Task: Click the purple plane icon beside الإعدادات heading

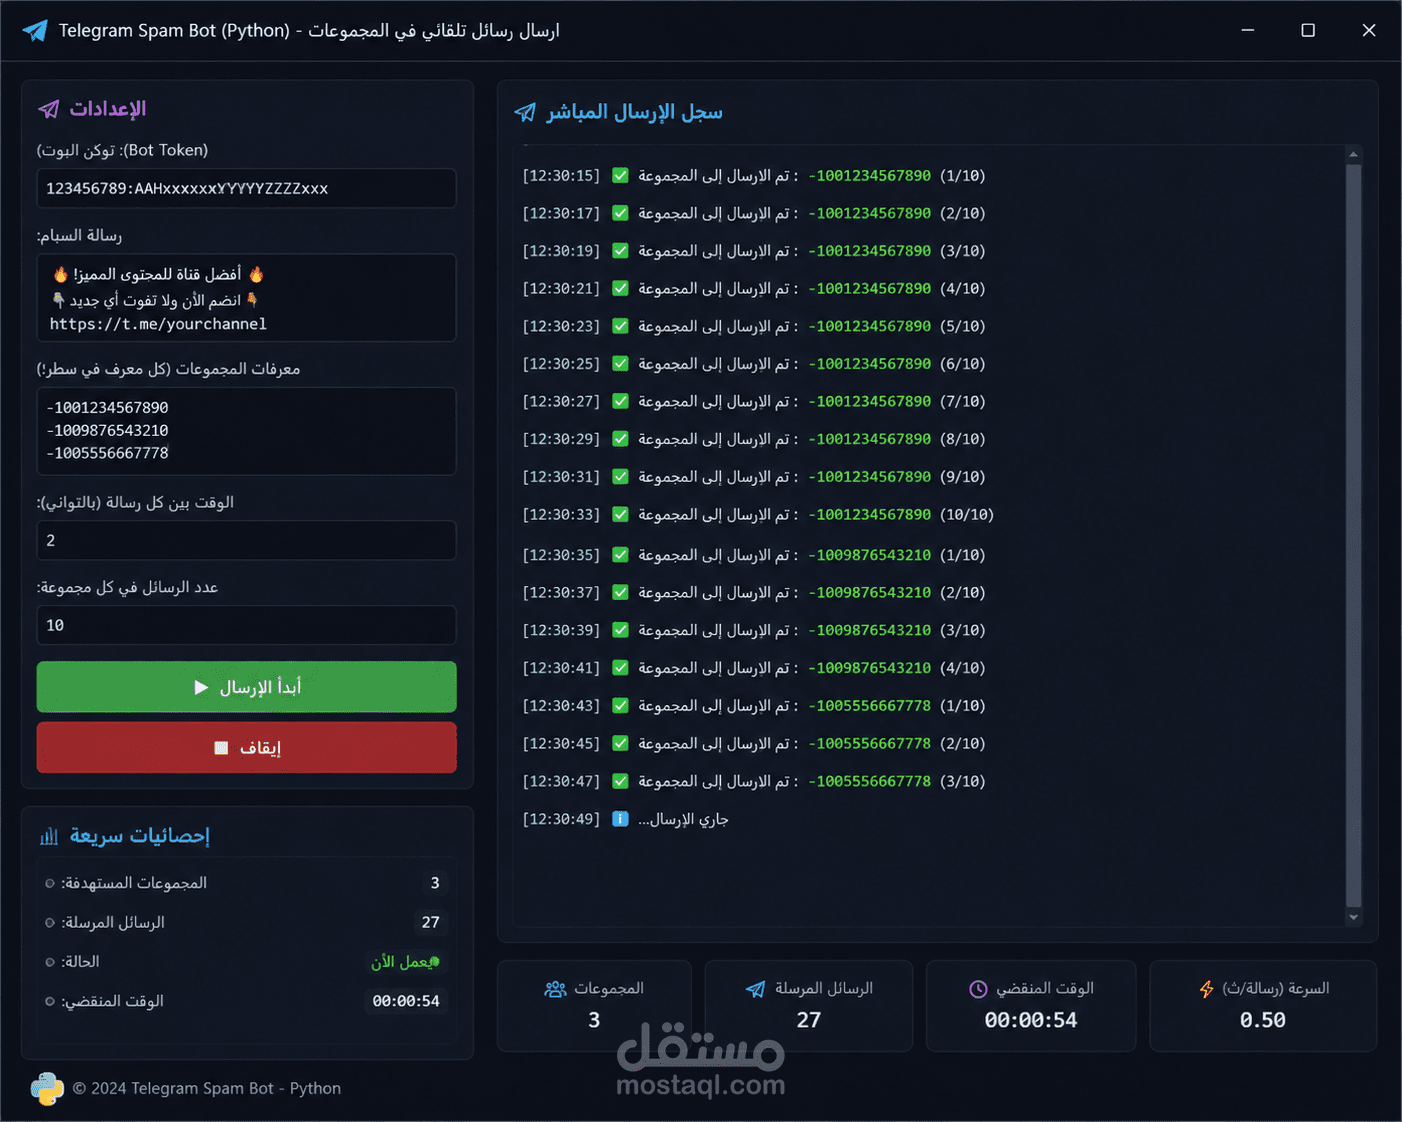Action: pos(49,109)
